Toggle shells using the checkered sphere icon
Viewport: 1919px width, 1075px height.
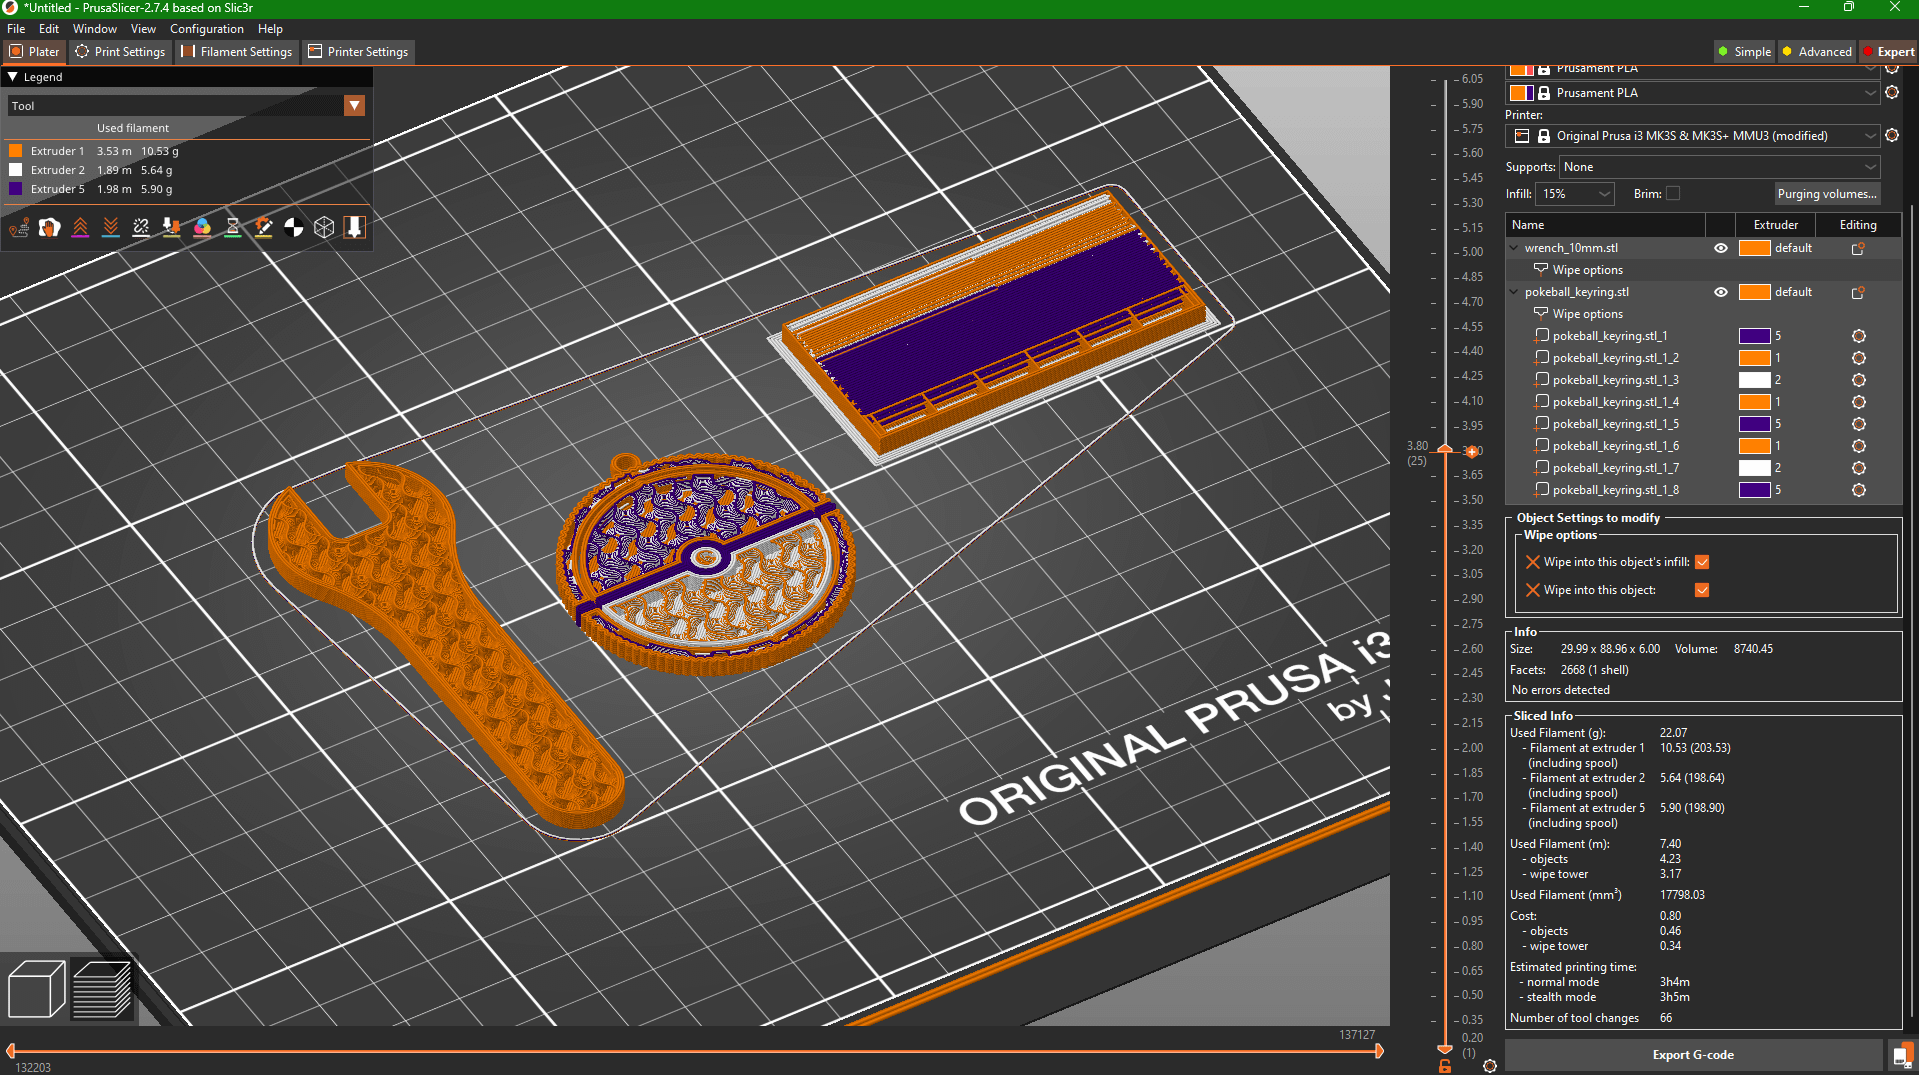(293, 227)
